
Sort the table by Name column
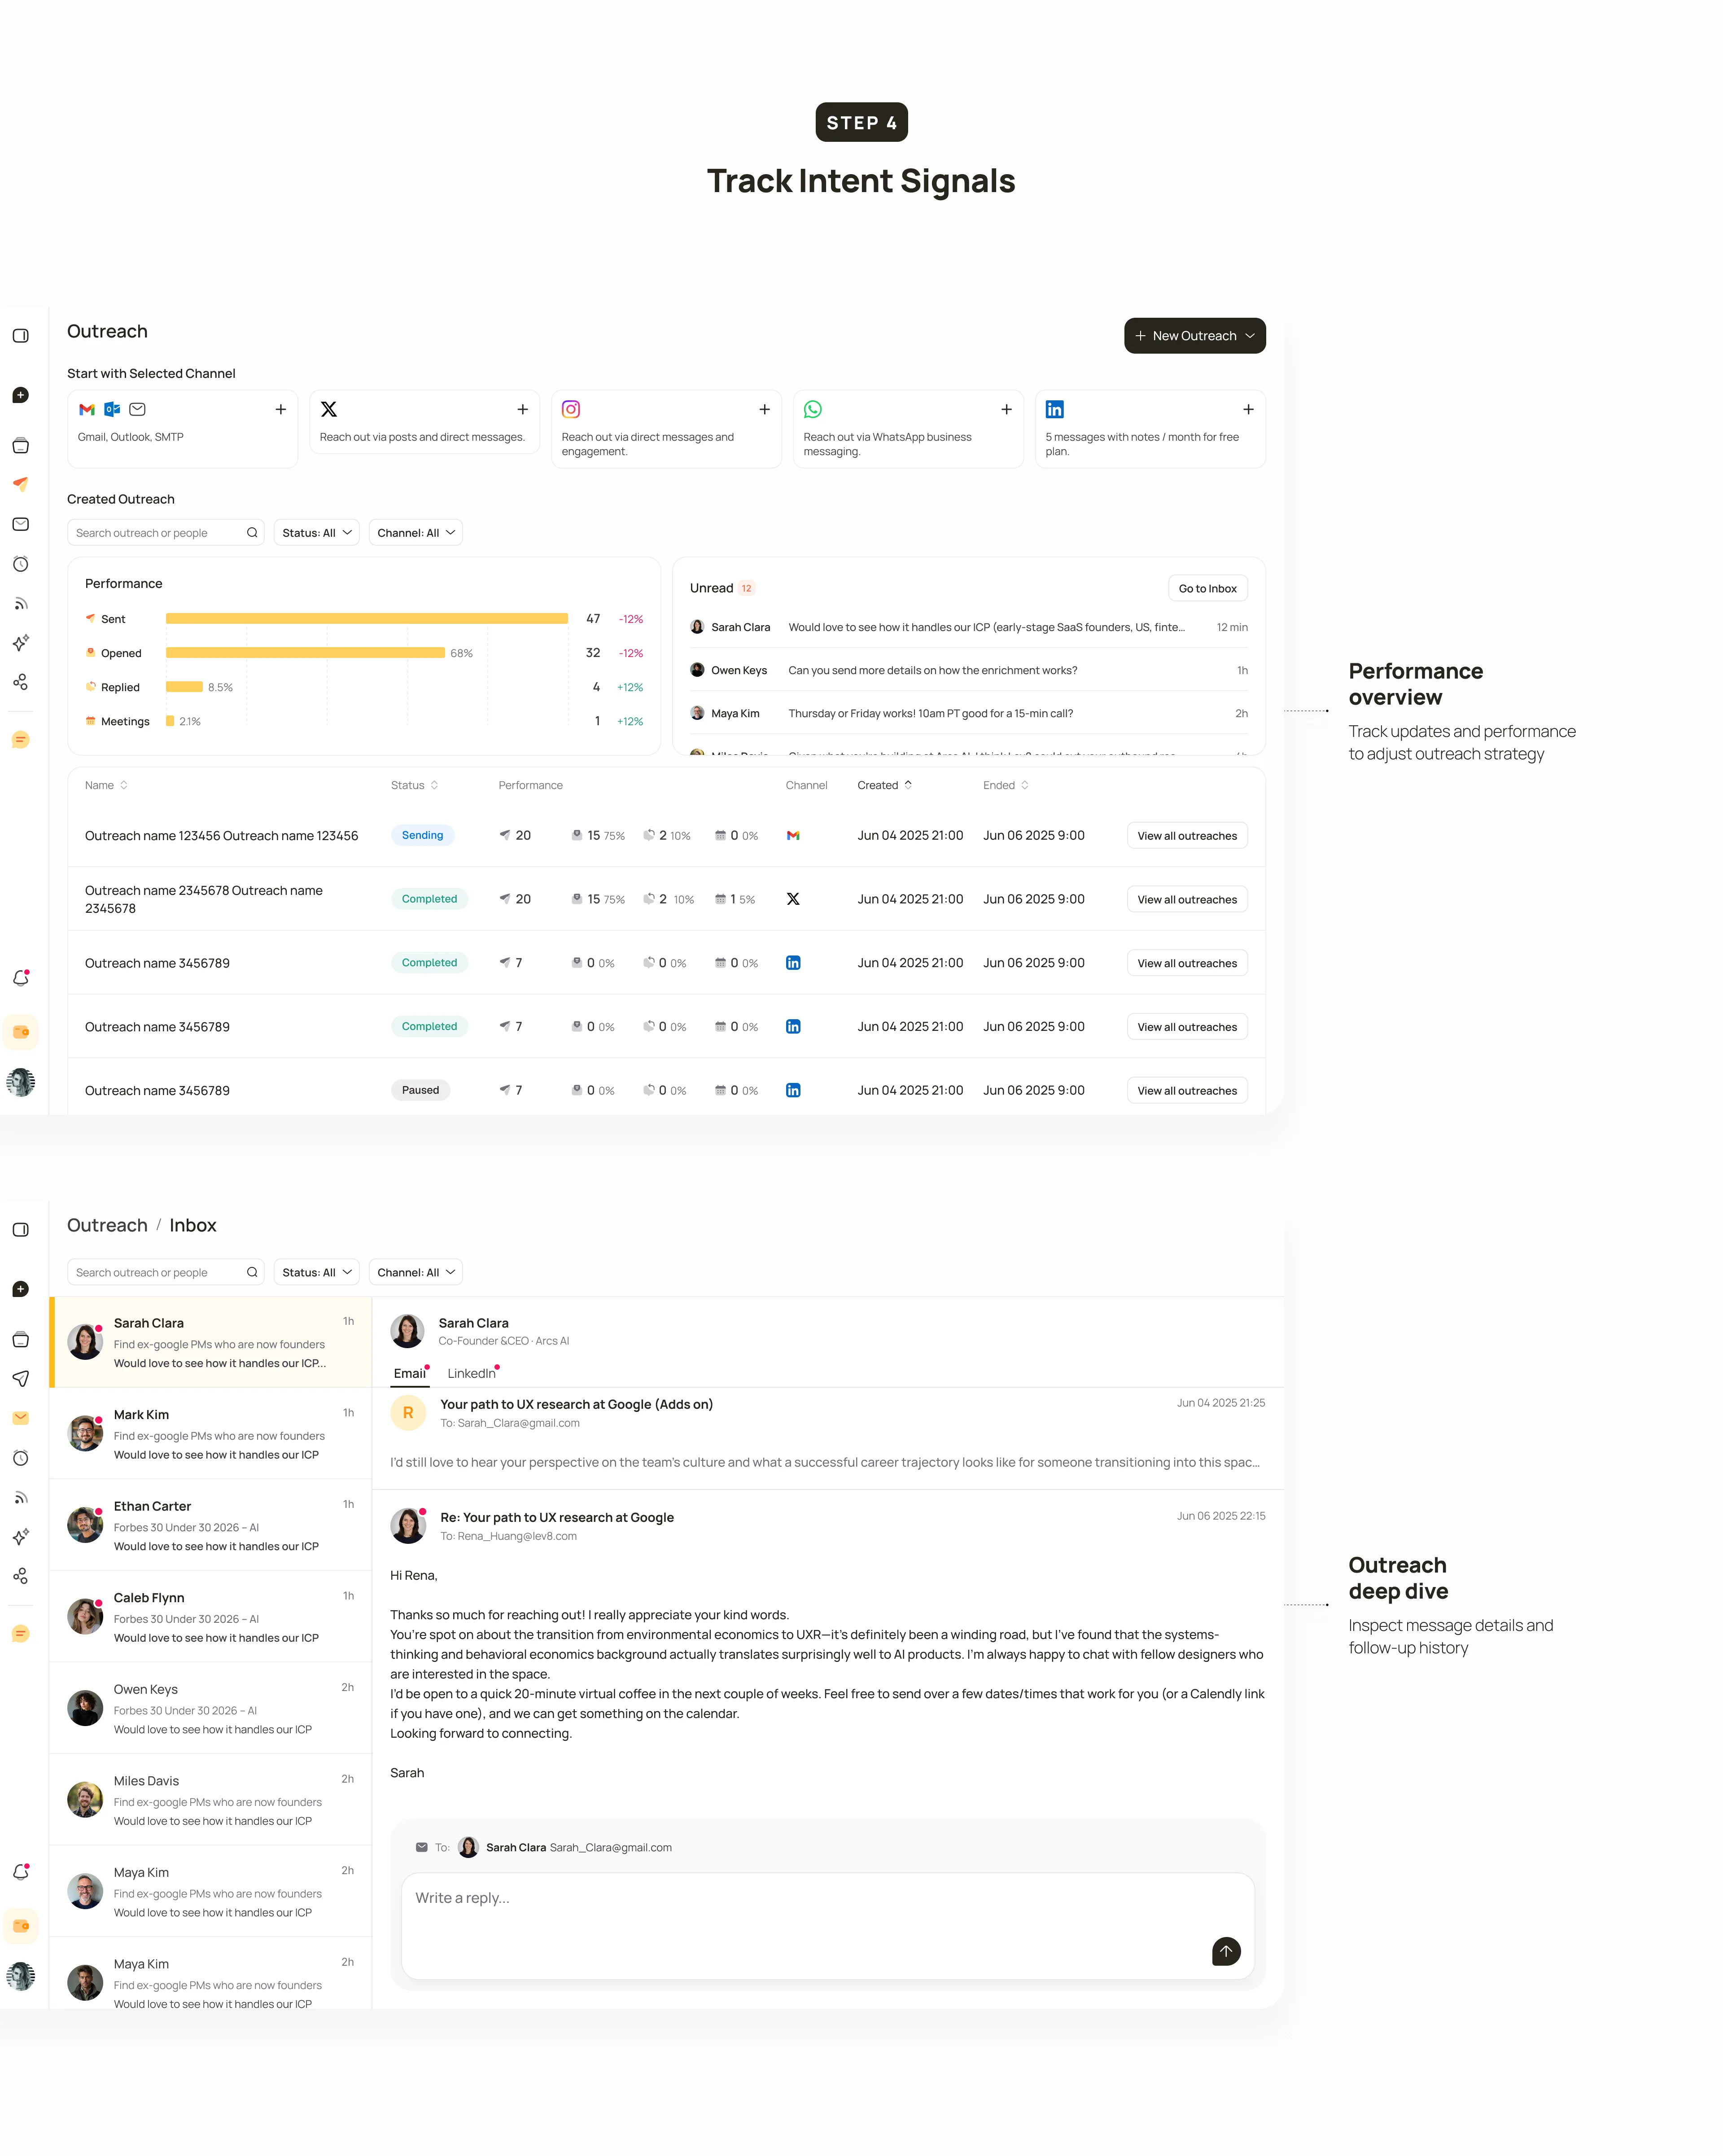(106, 785)
